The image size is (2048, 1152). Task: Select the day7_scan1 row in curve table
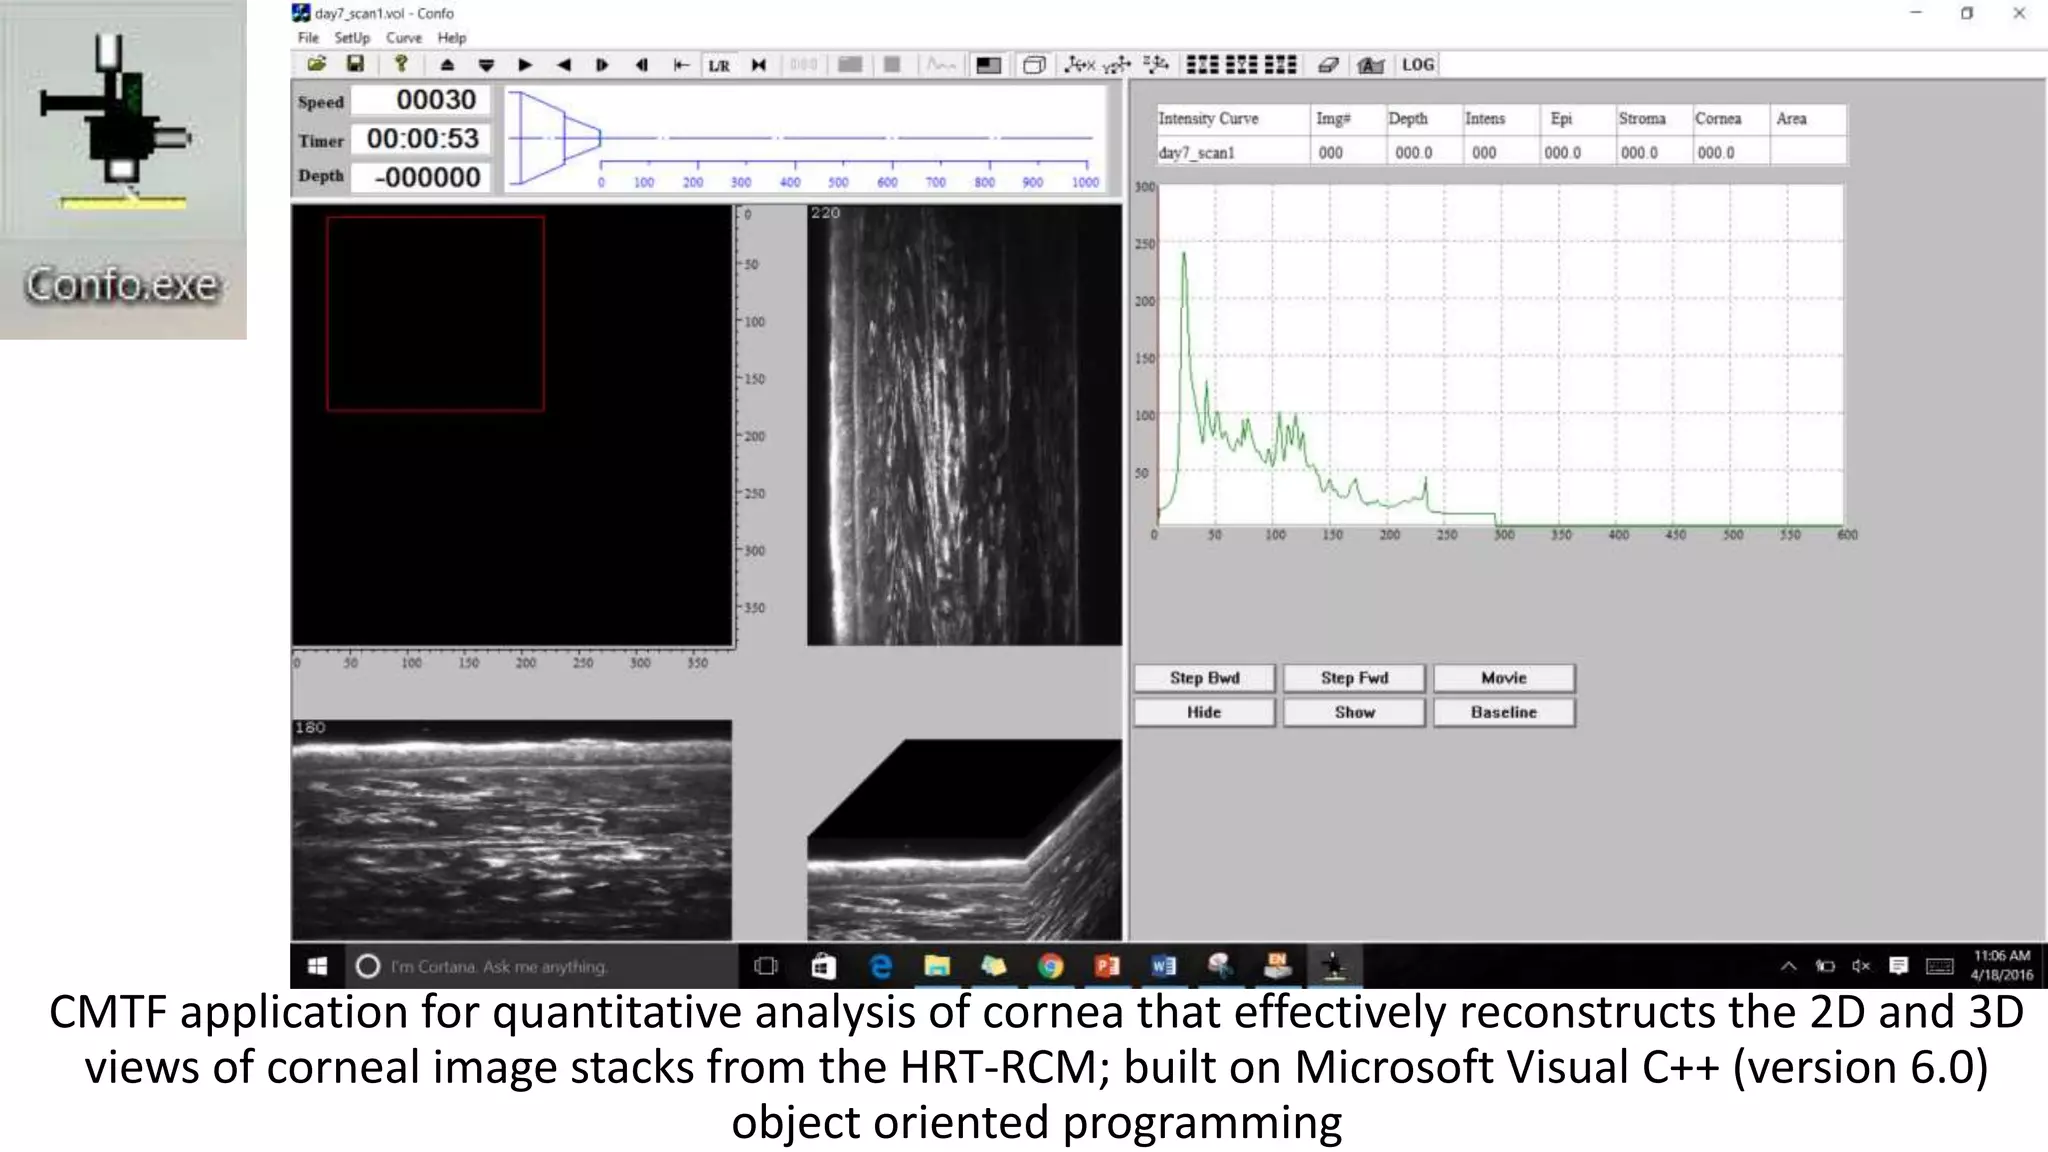1502,152
